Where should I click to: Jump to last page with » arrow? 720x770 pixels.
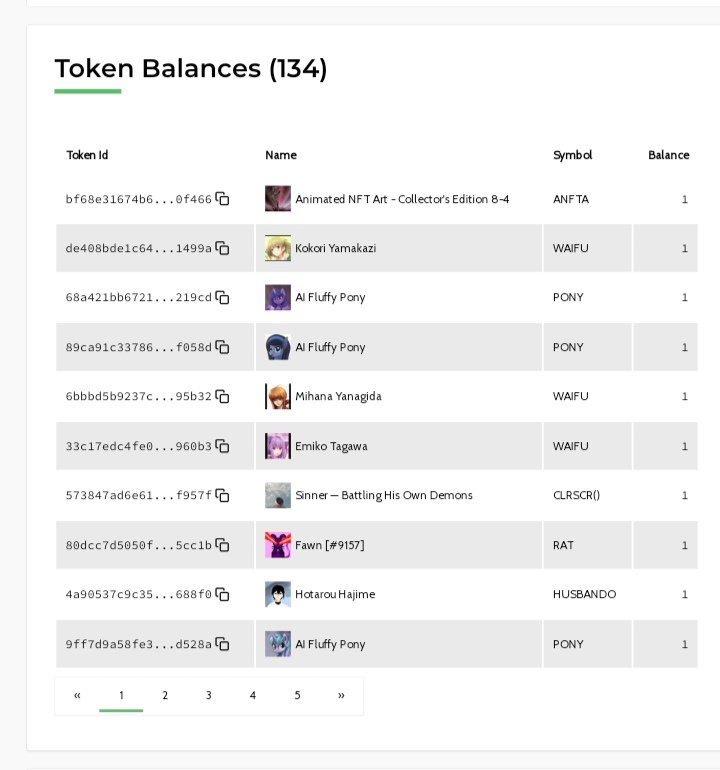341,695
